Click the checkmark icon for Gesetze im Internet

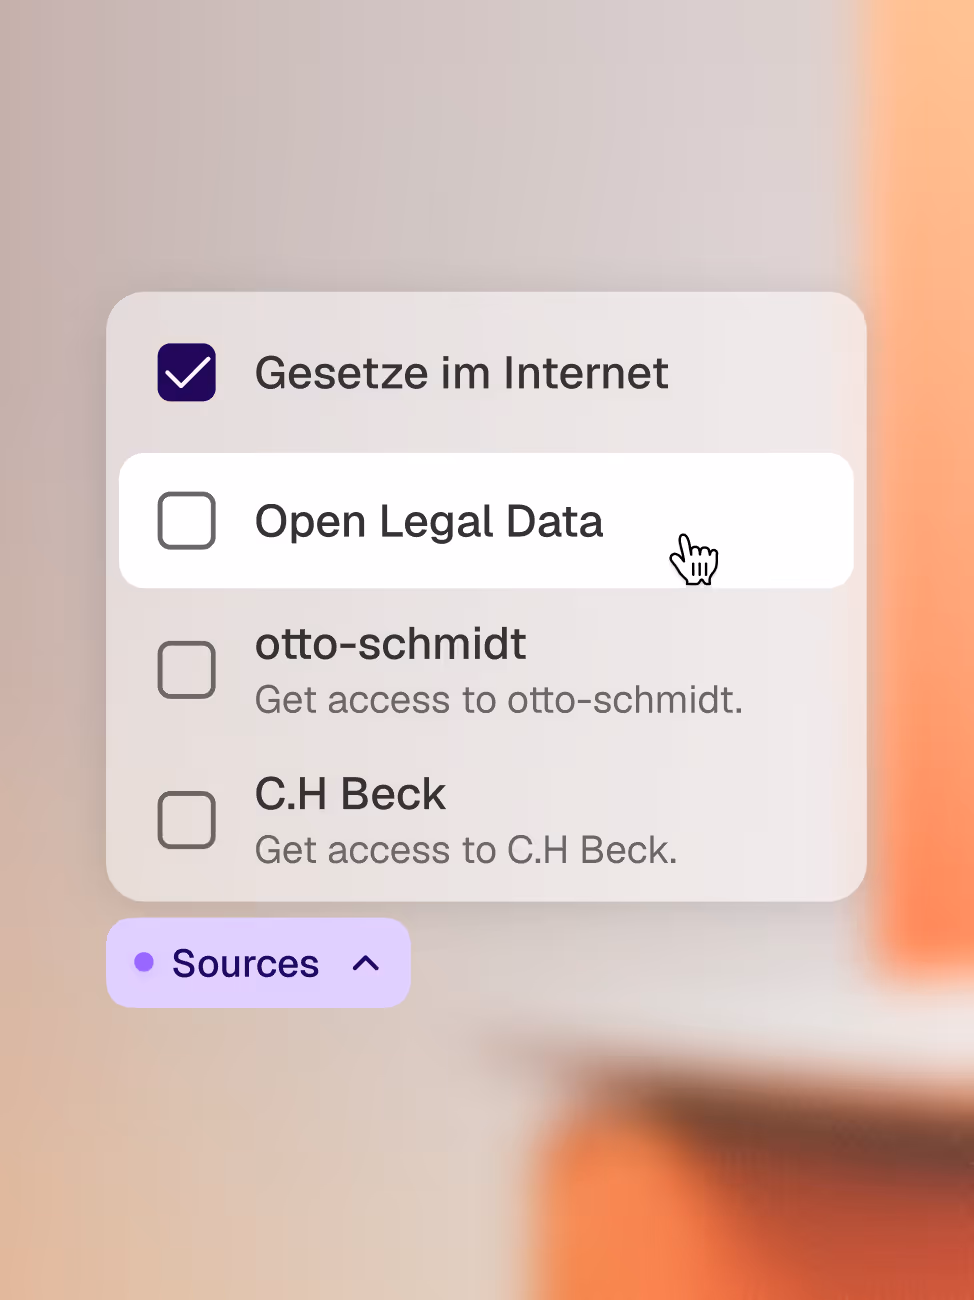click(186, 372)
